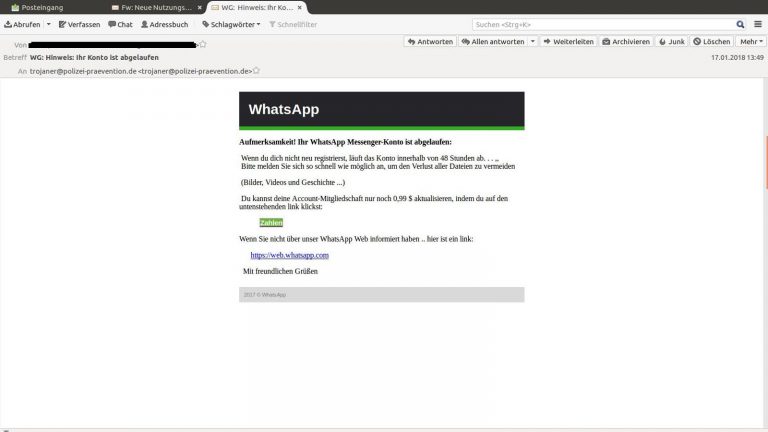Mark the email as Junk
Viewport: 768px width, 432px height.
coord(673,42)
